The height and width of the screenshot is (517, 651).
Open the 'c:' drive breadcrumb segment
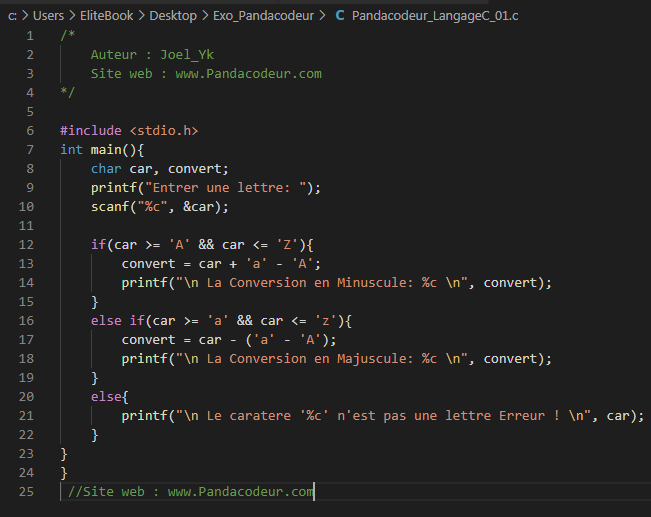point(12,16)
